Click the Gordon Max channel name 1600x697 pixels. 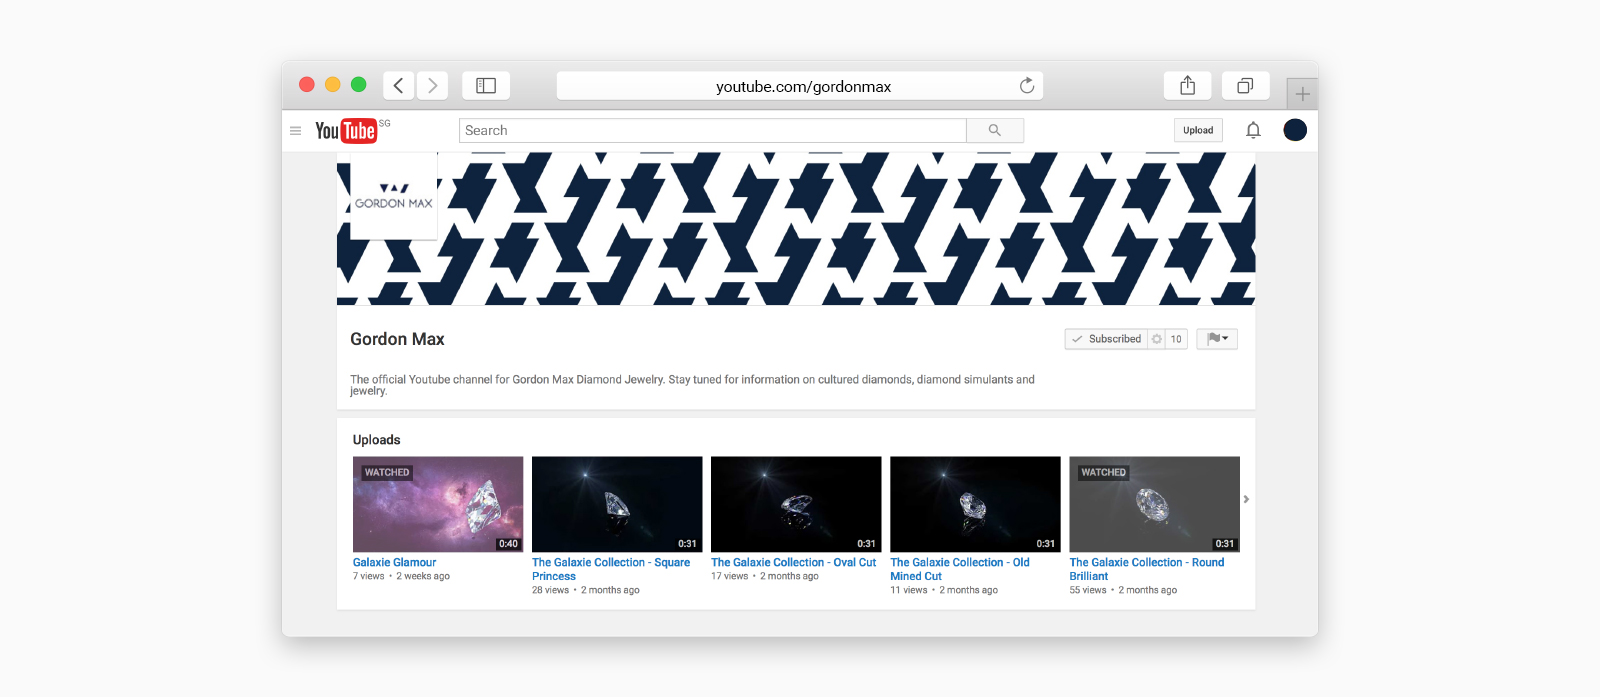coord(397,339)
